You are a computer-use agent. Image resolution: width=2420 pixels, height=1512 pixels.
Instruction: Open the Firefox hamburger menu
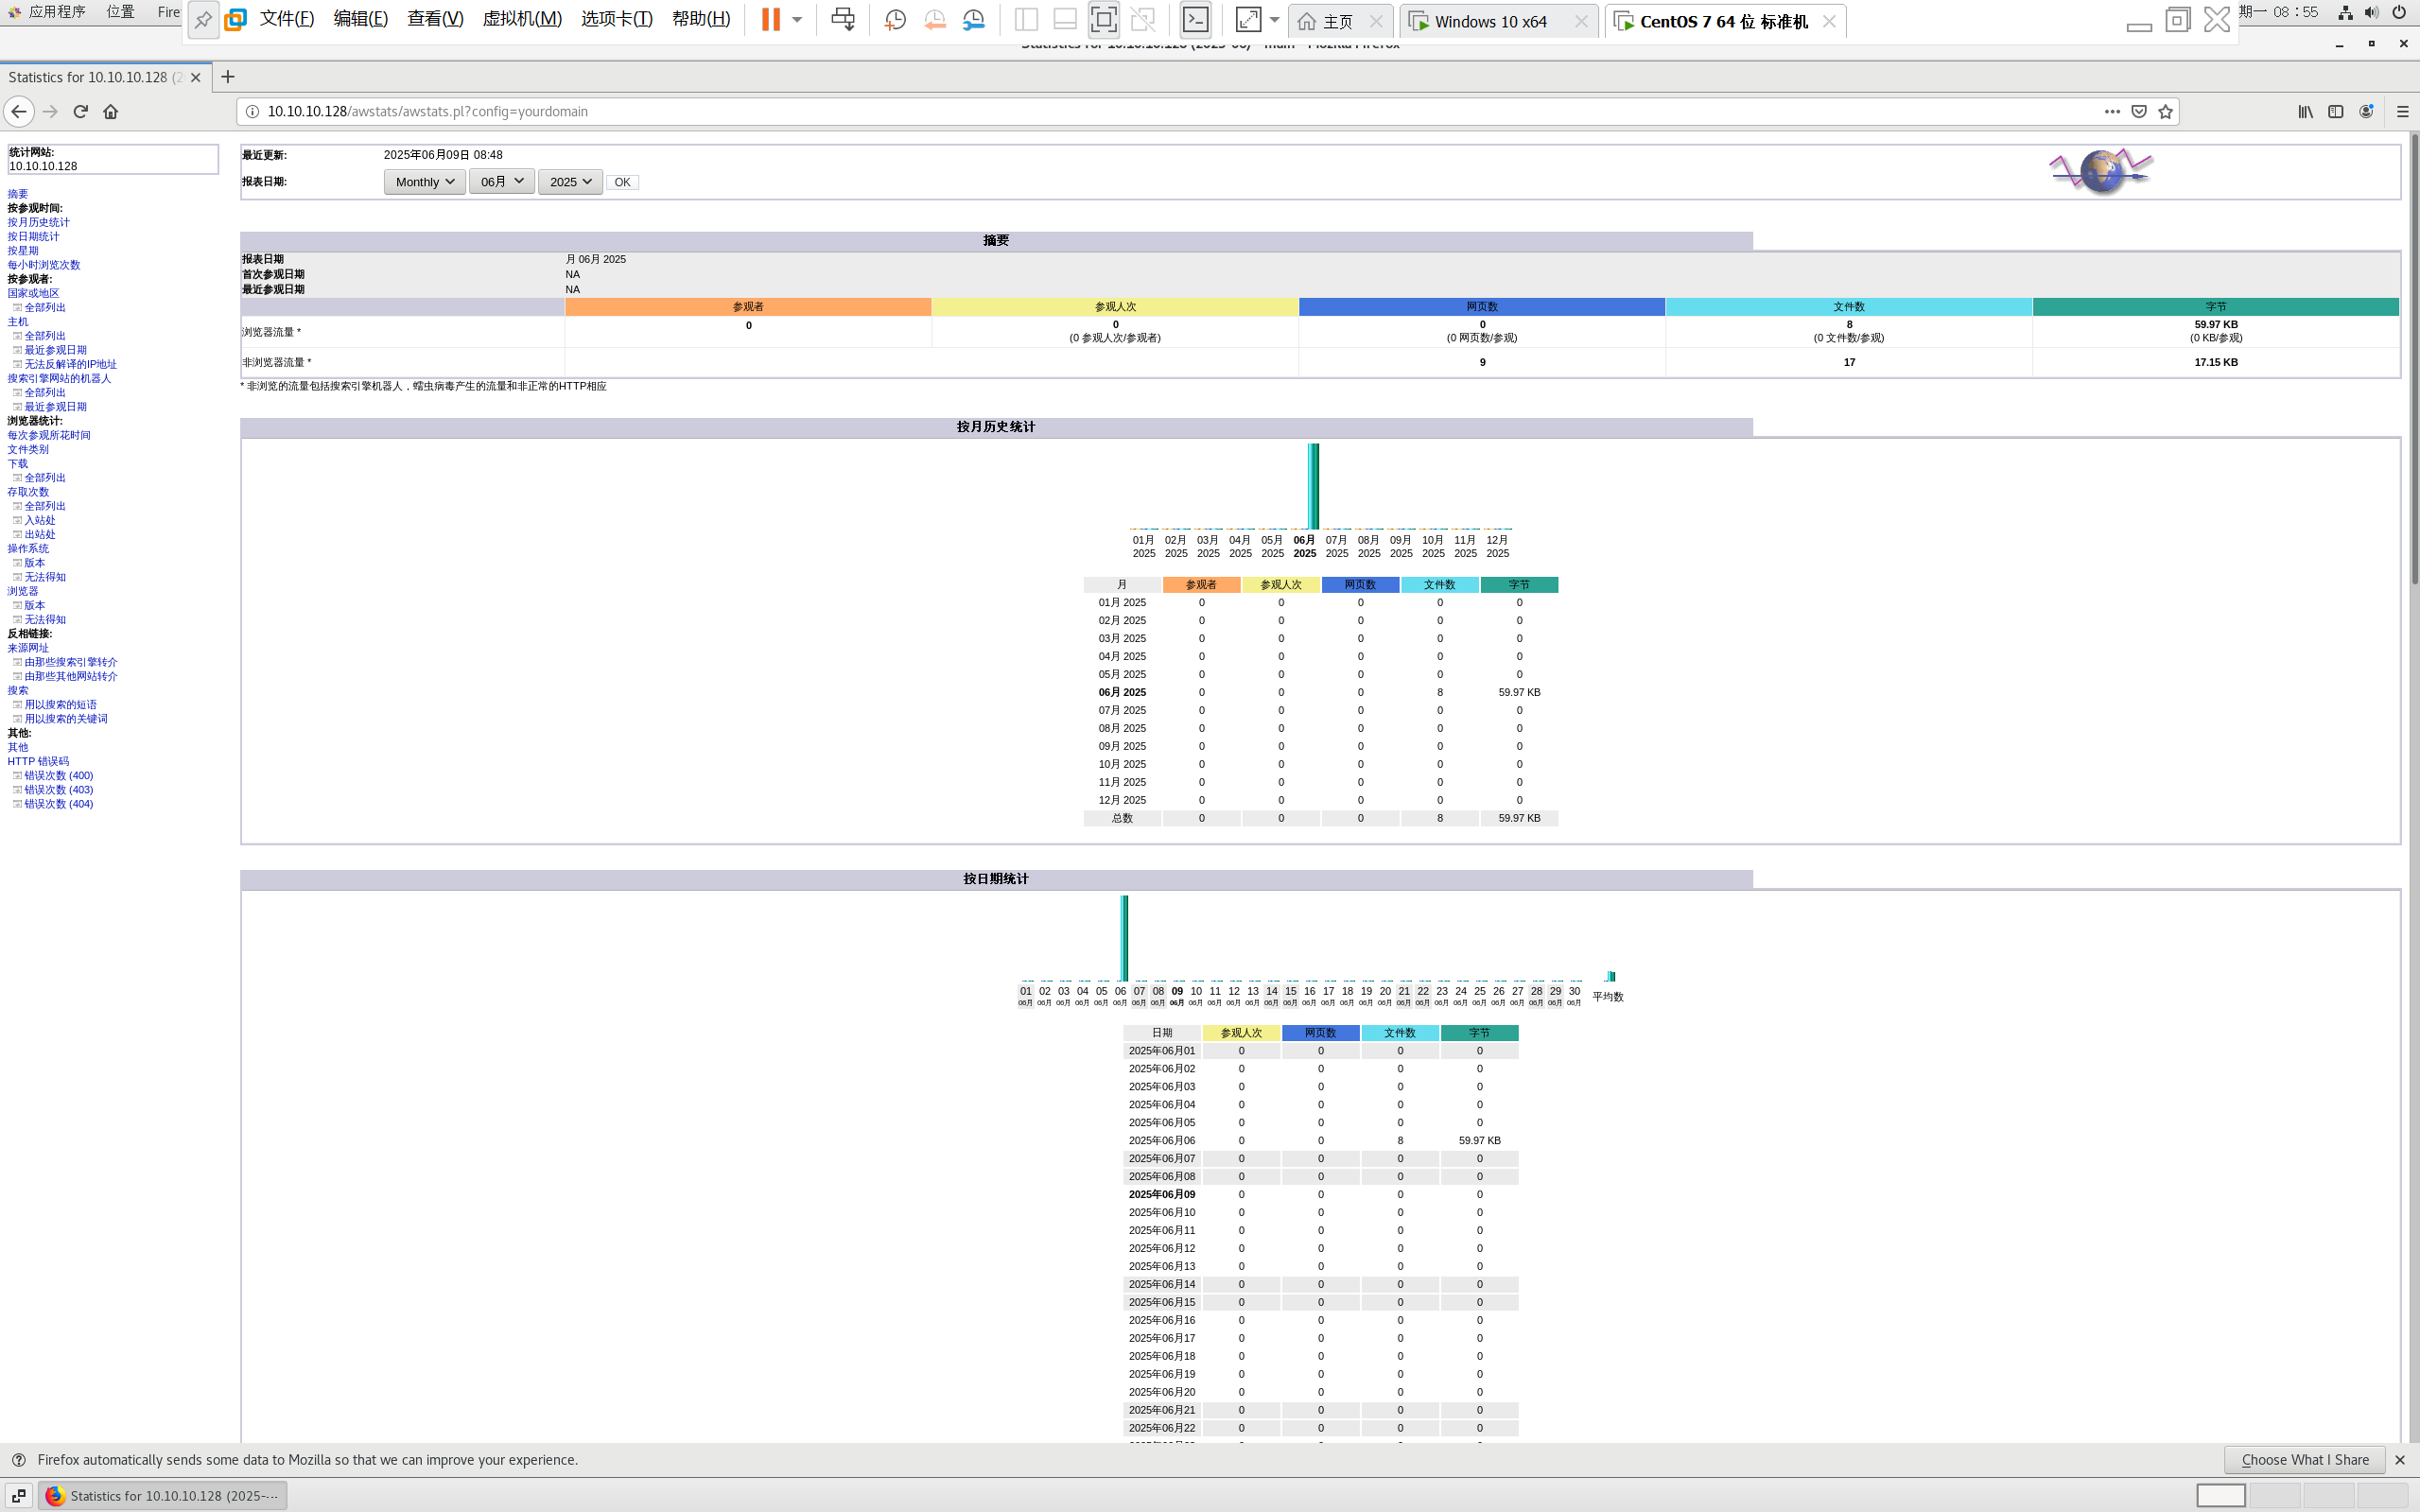point(2402,112)
